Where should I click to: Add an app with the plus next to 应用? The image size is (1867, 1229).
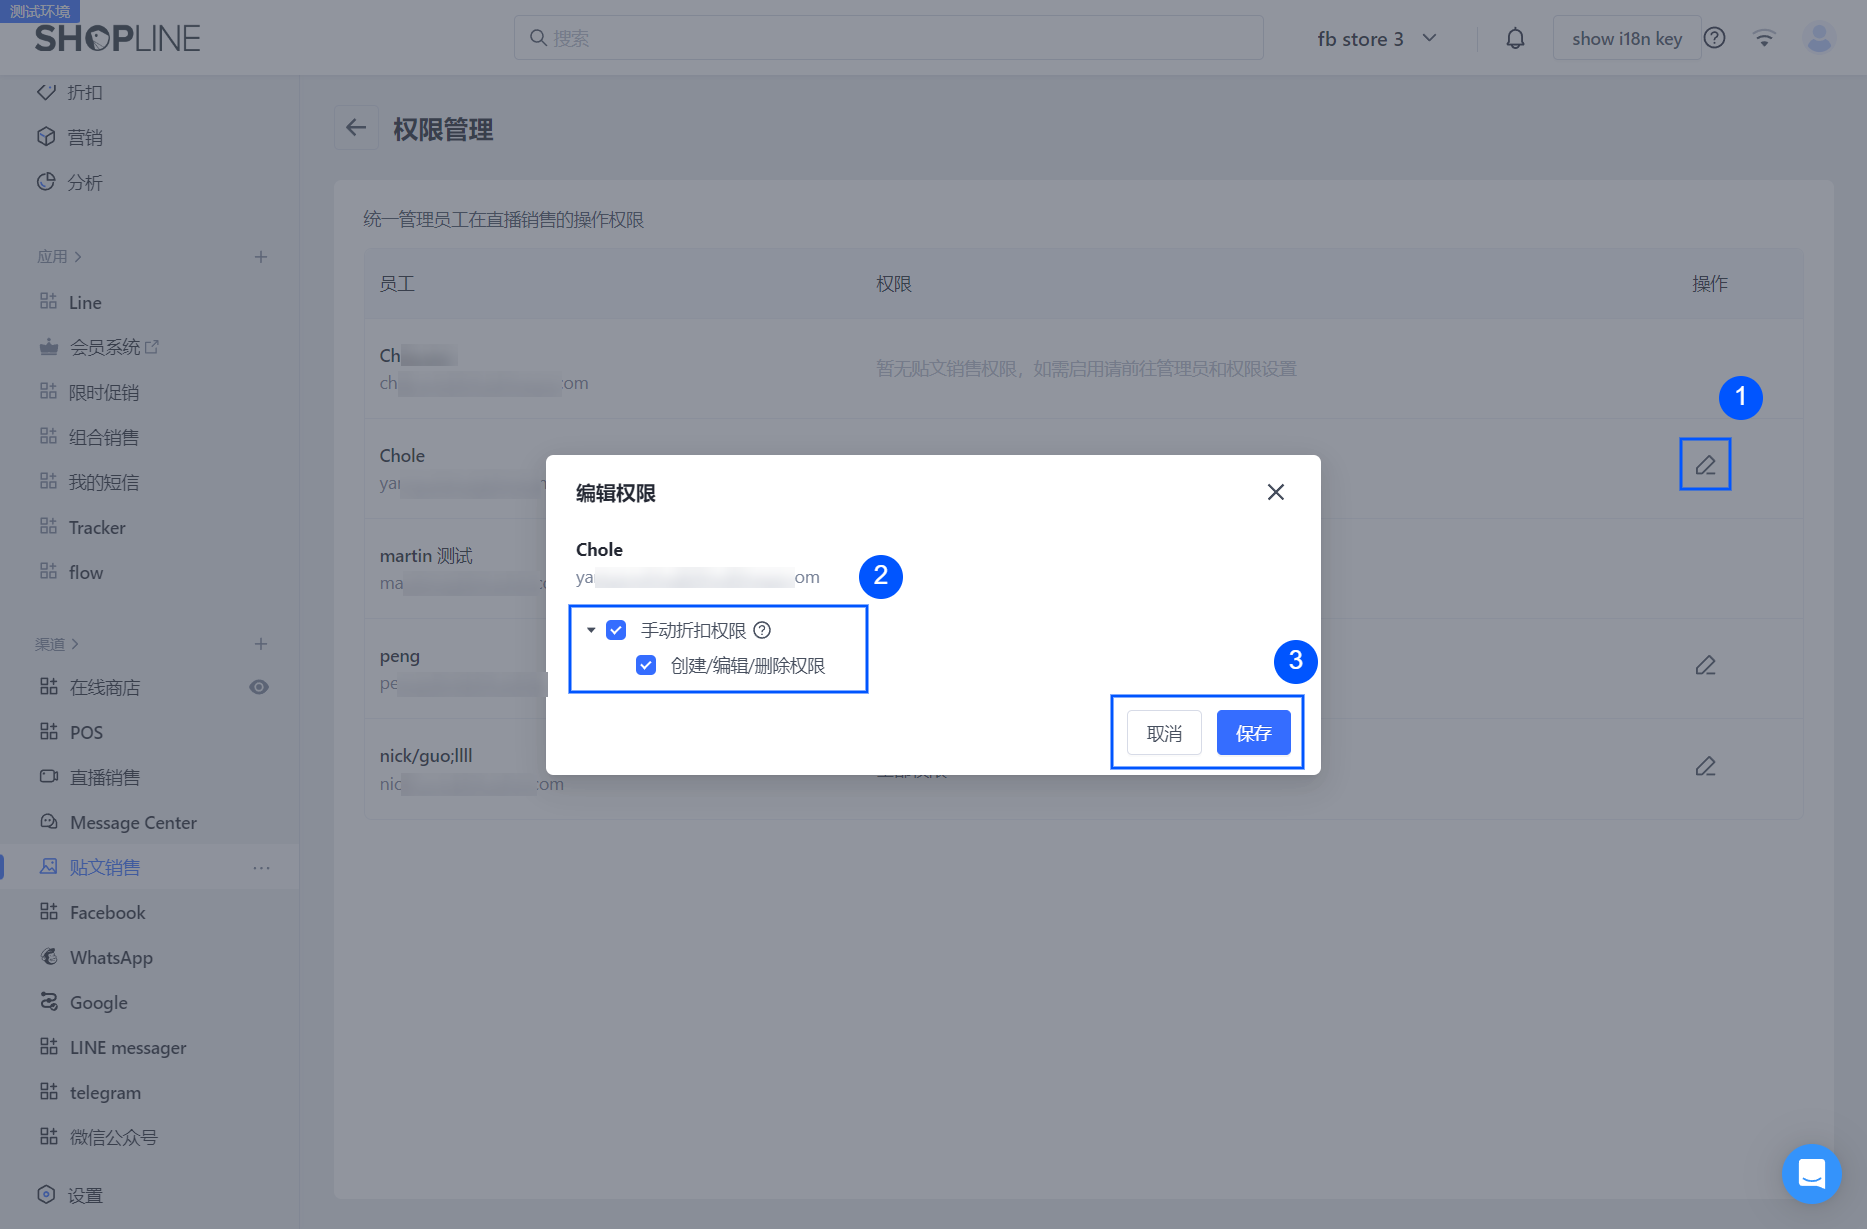click(261, 257)
